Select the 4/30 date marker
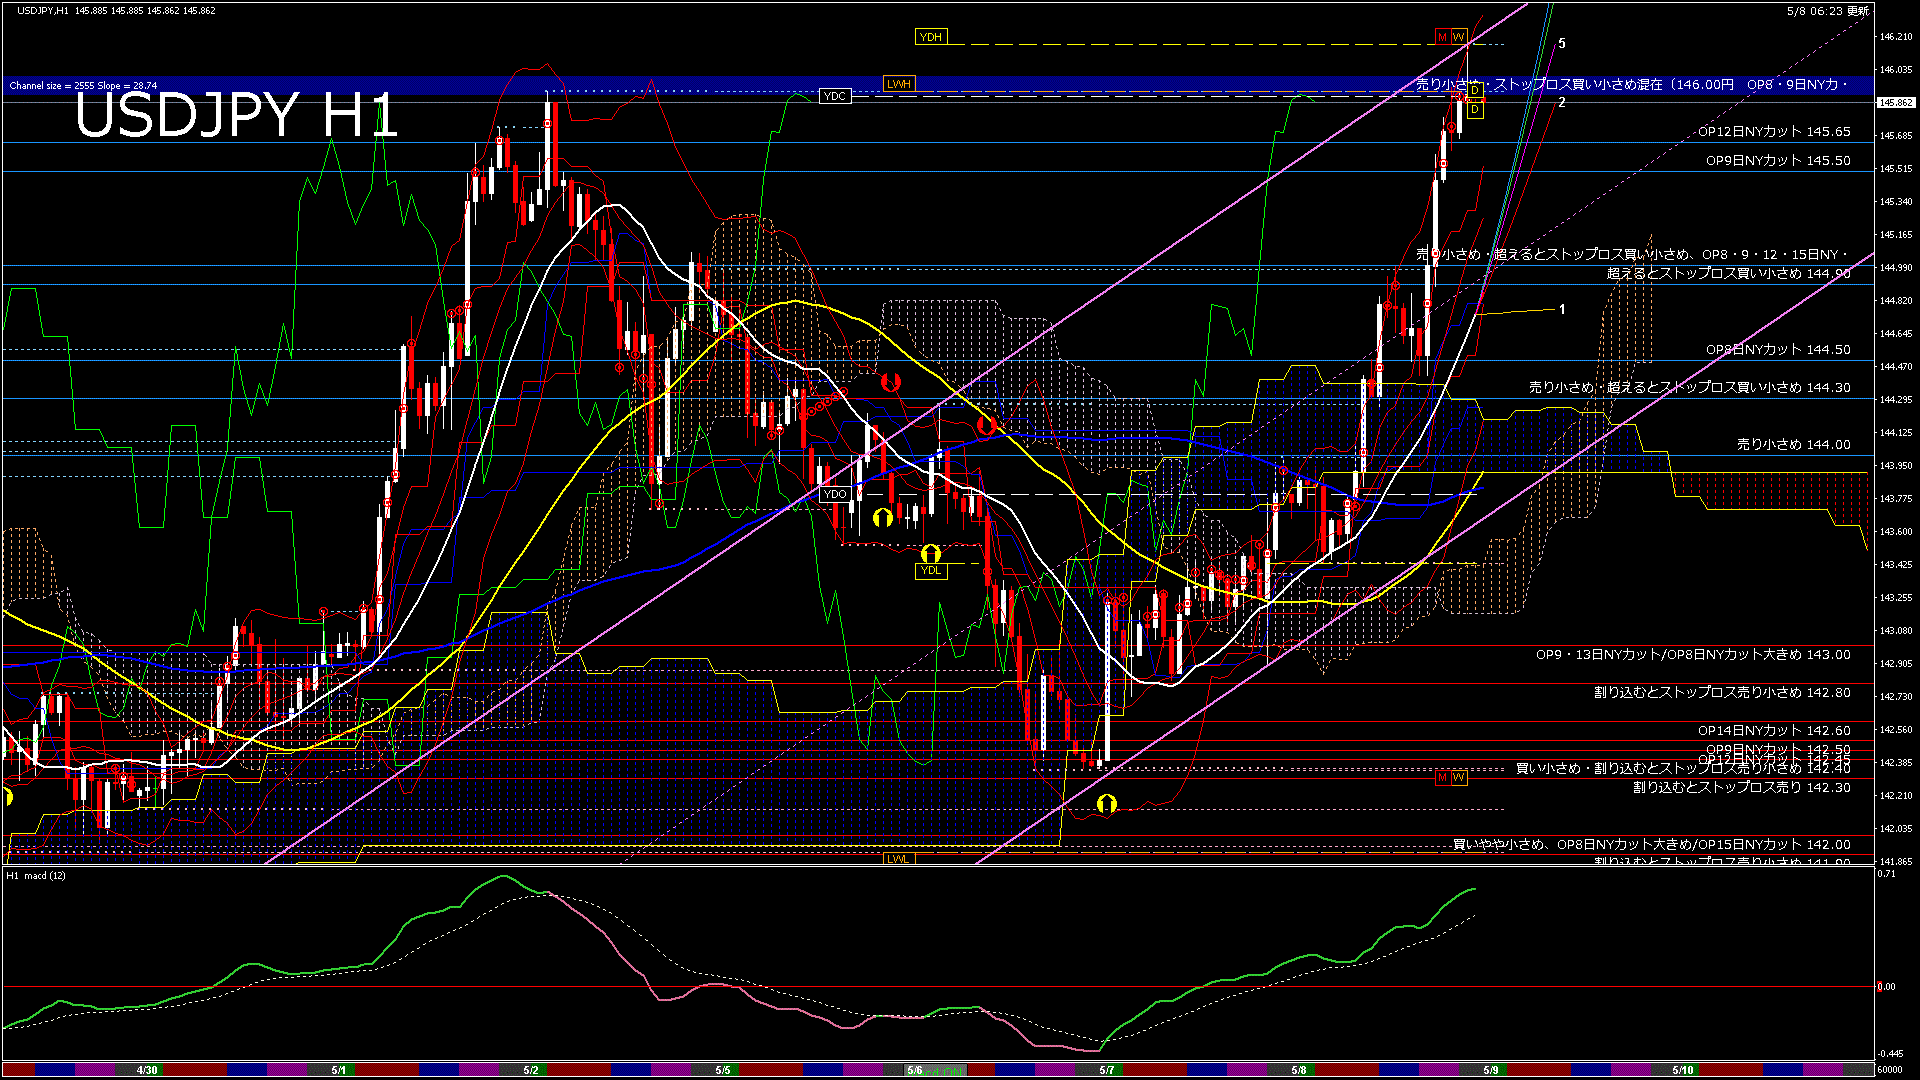The height and width of the screenshot is (1080, 1920). click(x=147, y=1070)
